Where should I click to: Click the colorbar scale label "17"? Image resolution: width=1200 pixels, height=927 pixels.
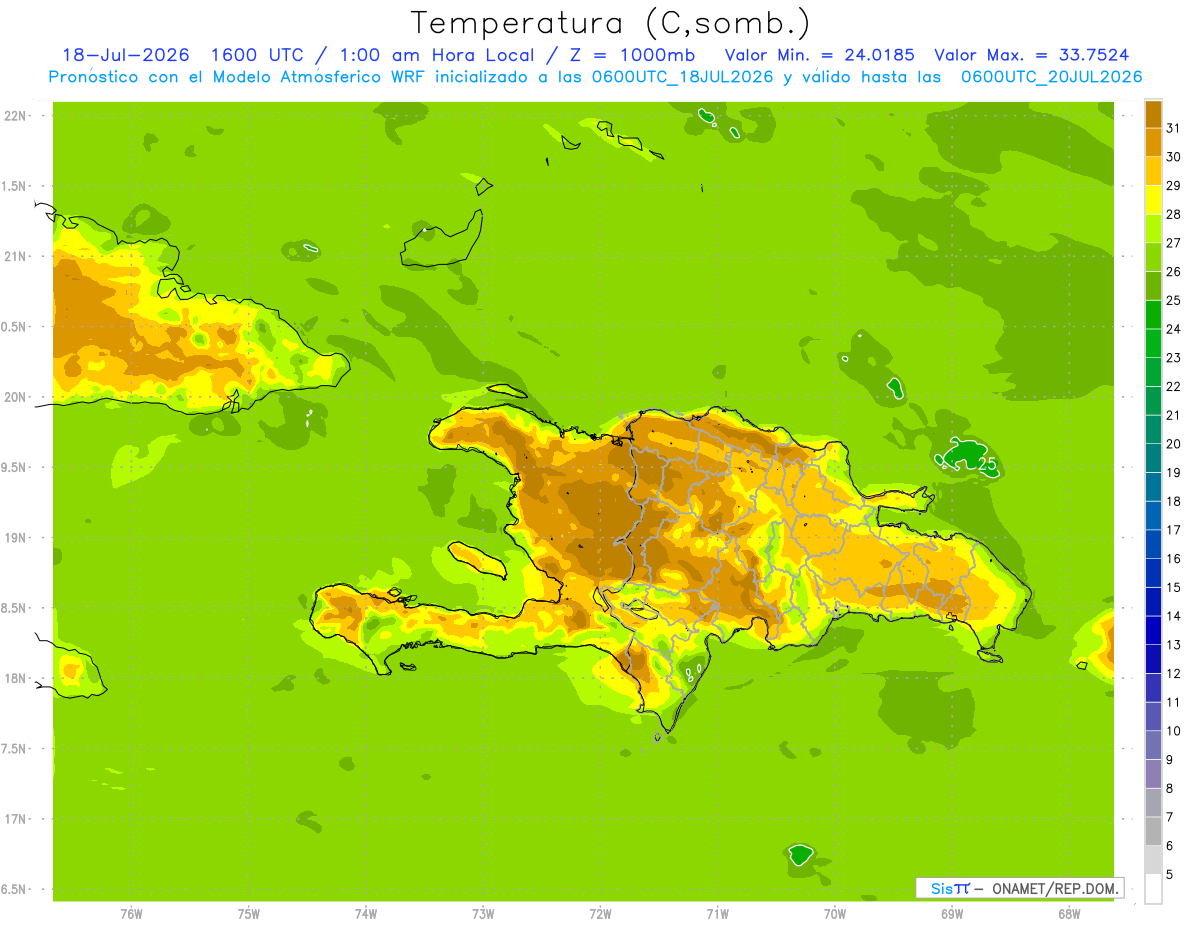[x=1173, y=530]
